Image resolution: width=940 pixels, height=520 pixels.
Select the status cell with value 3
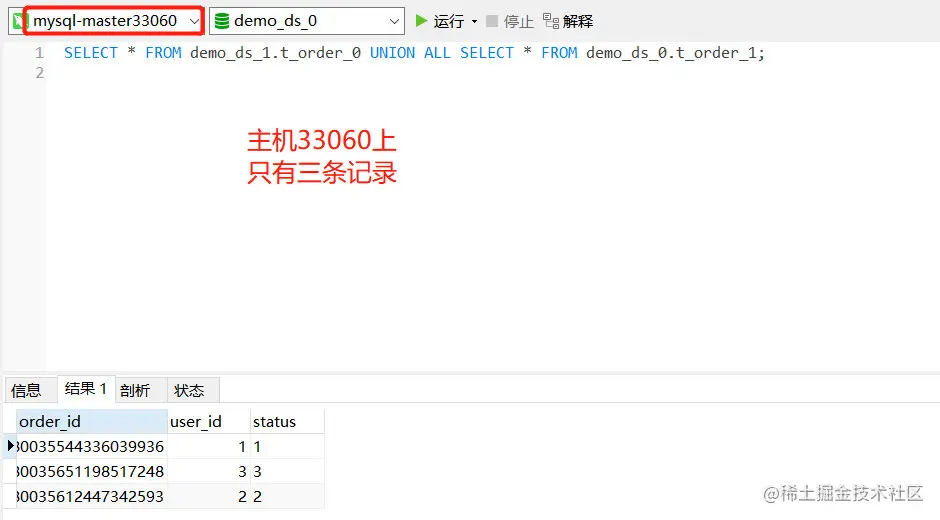(x=287, y=471)
